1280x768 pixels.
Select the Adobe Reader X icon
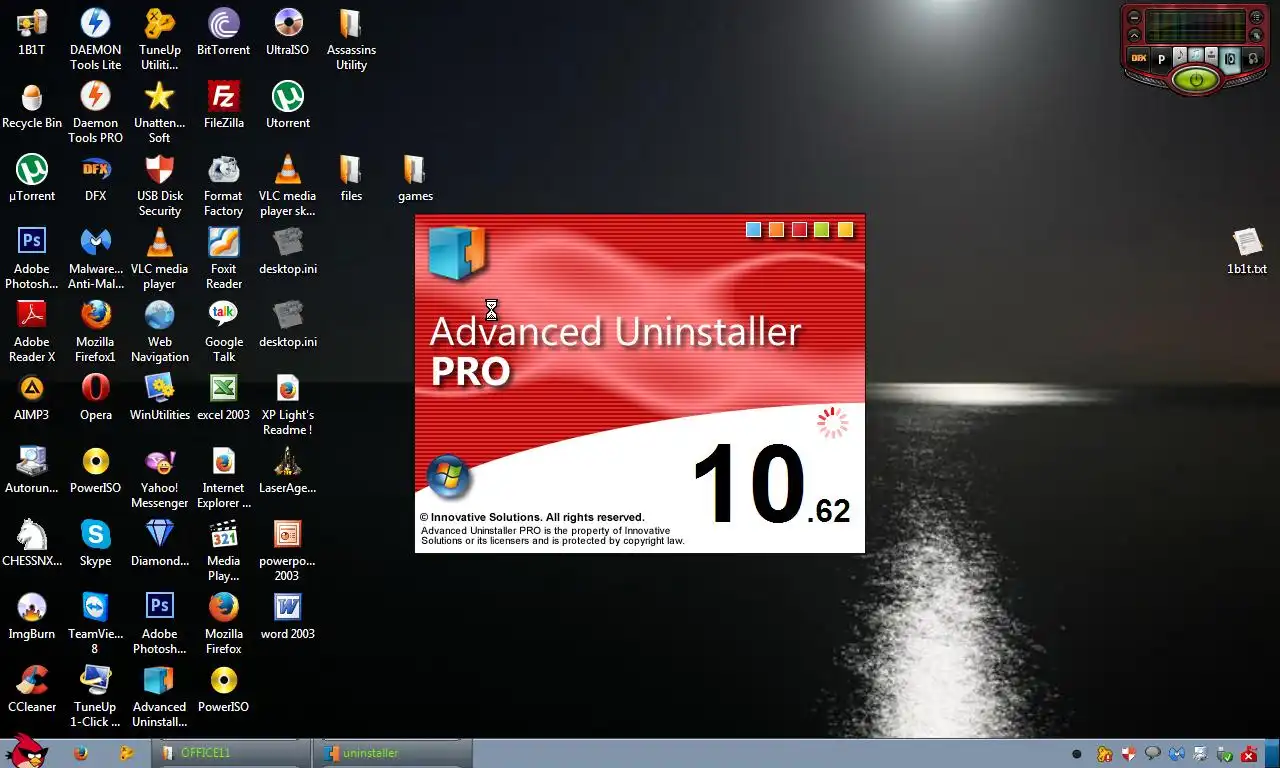(x=32, y=331)
